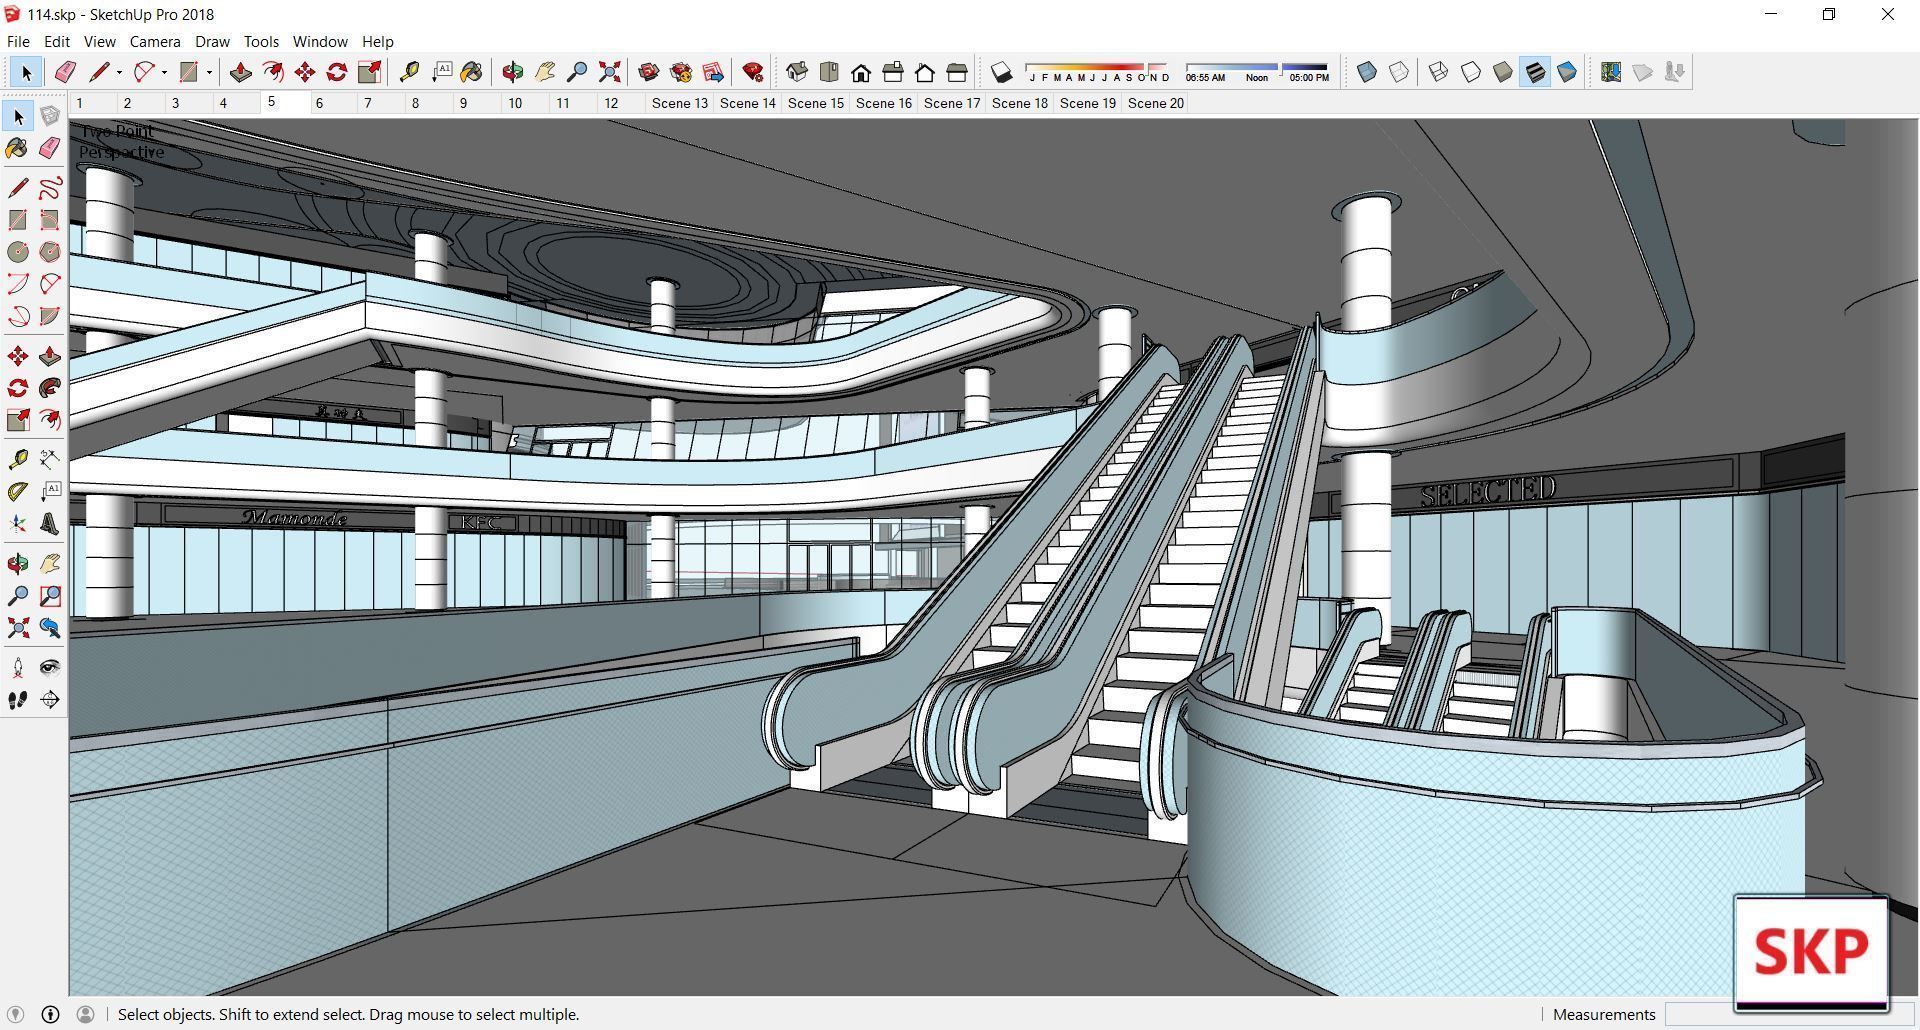Viewport: 1920px width, 1030px height.
Task: Select Section Plane tool in left toolbar
Action: coord(50,700)
